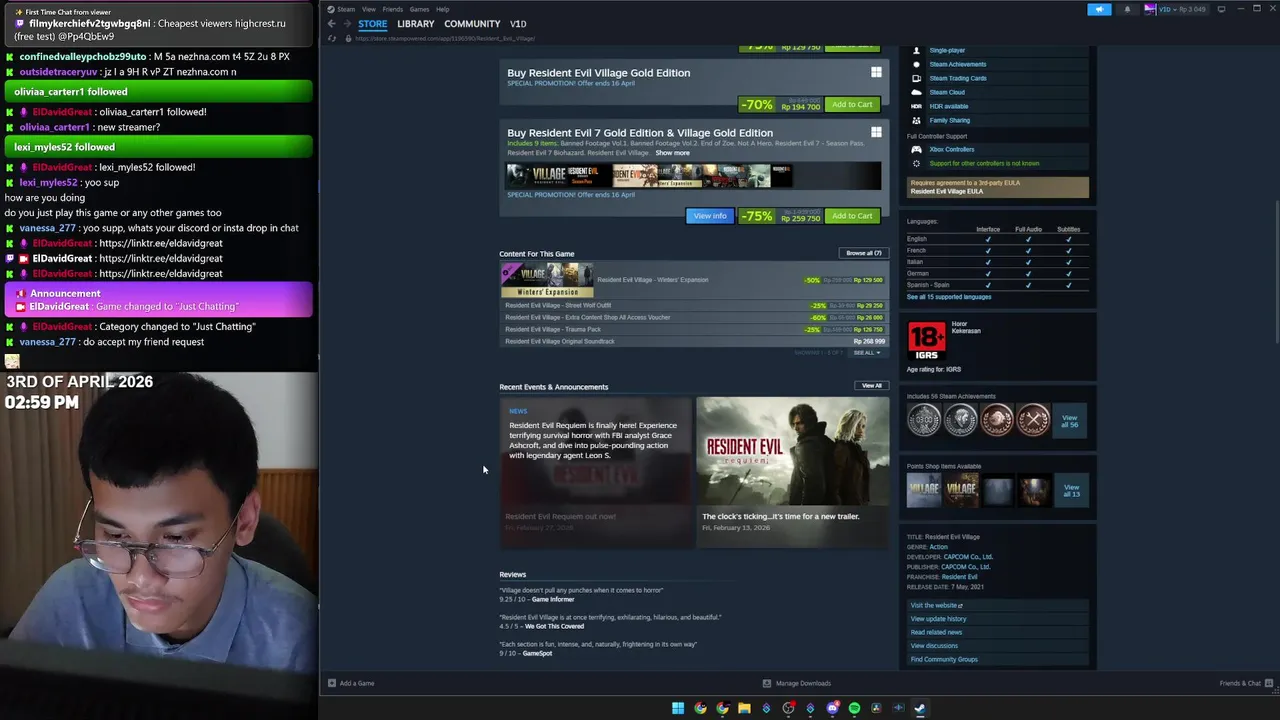Click View Info for the bundle
The height and width of the screenshot is (720, 1280).
710,216
